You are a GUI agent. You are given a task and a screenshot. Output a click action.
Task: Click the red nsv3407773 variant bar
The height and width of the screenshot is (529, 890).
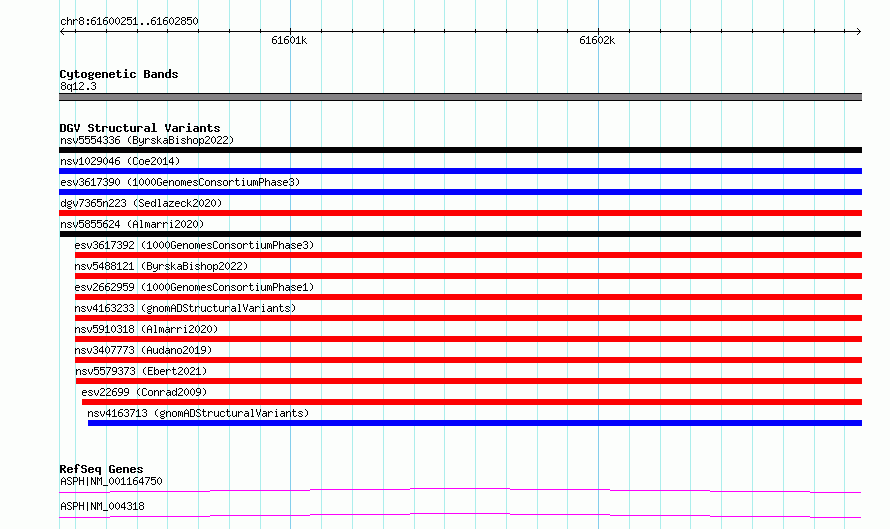point(468,360)
